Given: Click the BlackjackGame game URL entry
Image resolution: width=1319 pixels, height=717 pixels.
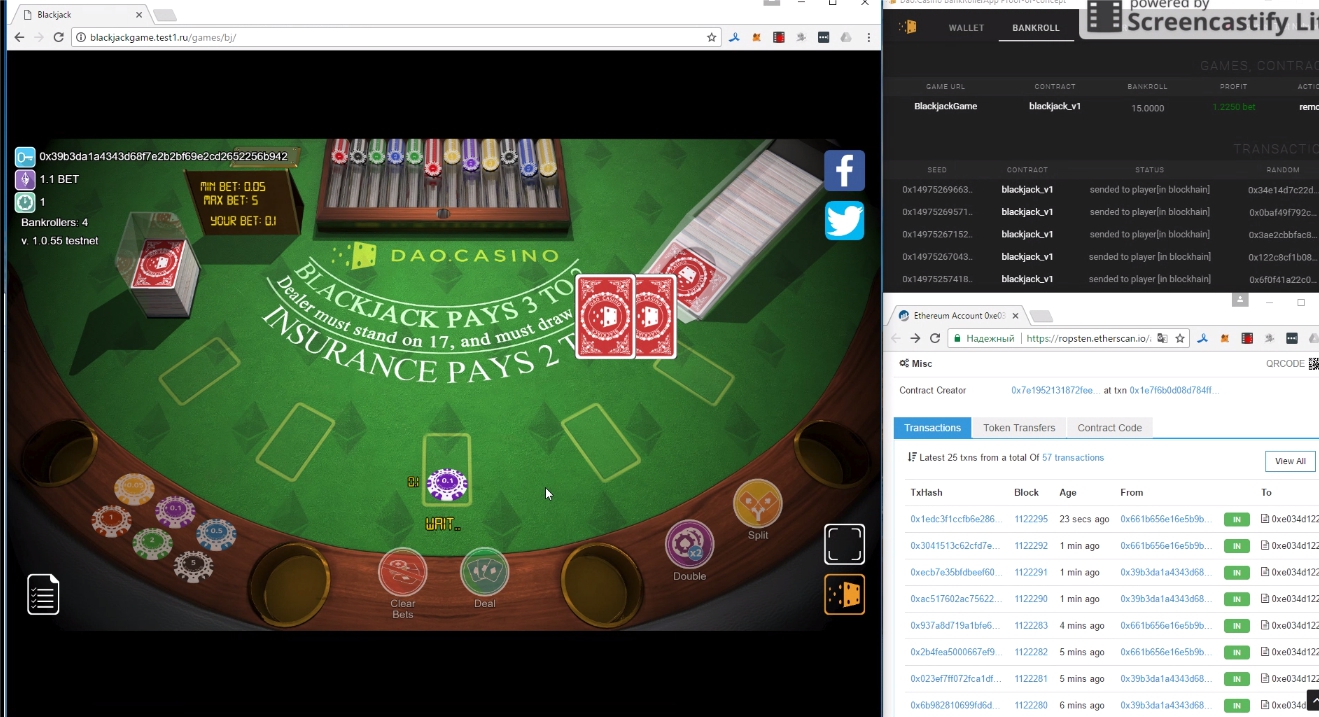Looking at the screenshot, I should pyautogui.click(x=945, y=106).
